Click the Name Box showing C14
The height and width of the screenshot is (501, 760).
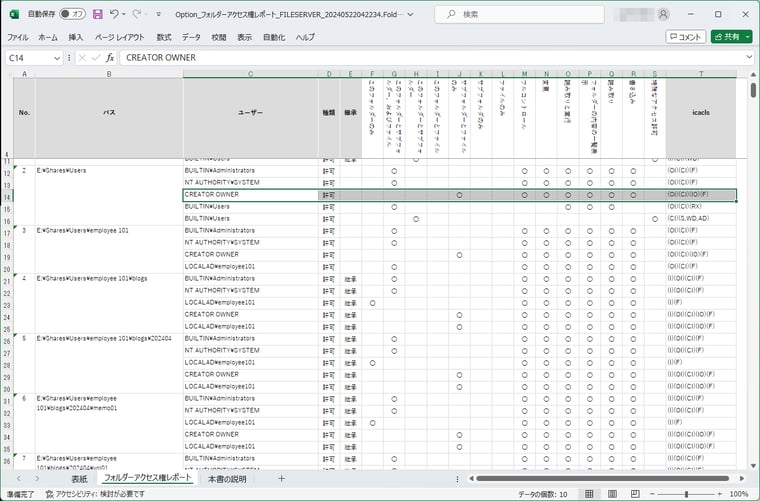click(x=29, y=58)
